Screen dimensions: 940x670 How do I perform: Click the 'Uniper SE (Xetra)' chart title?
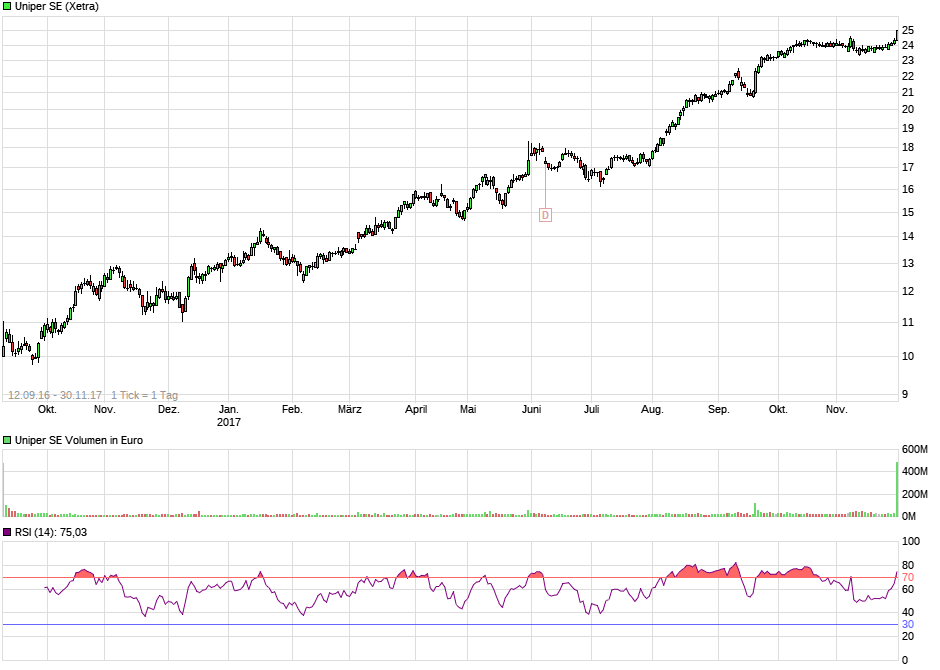coord(57,7)
